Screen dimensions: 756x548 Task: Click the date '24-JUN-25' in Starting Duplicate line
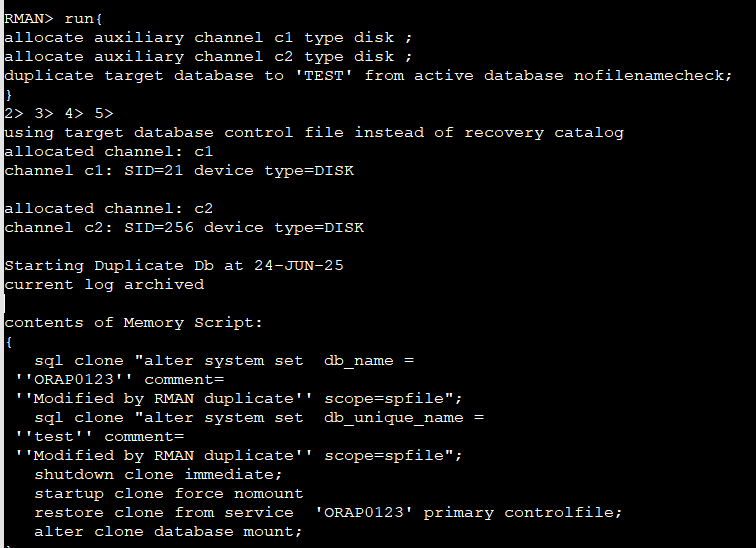pos(299,266)
